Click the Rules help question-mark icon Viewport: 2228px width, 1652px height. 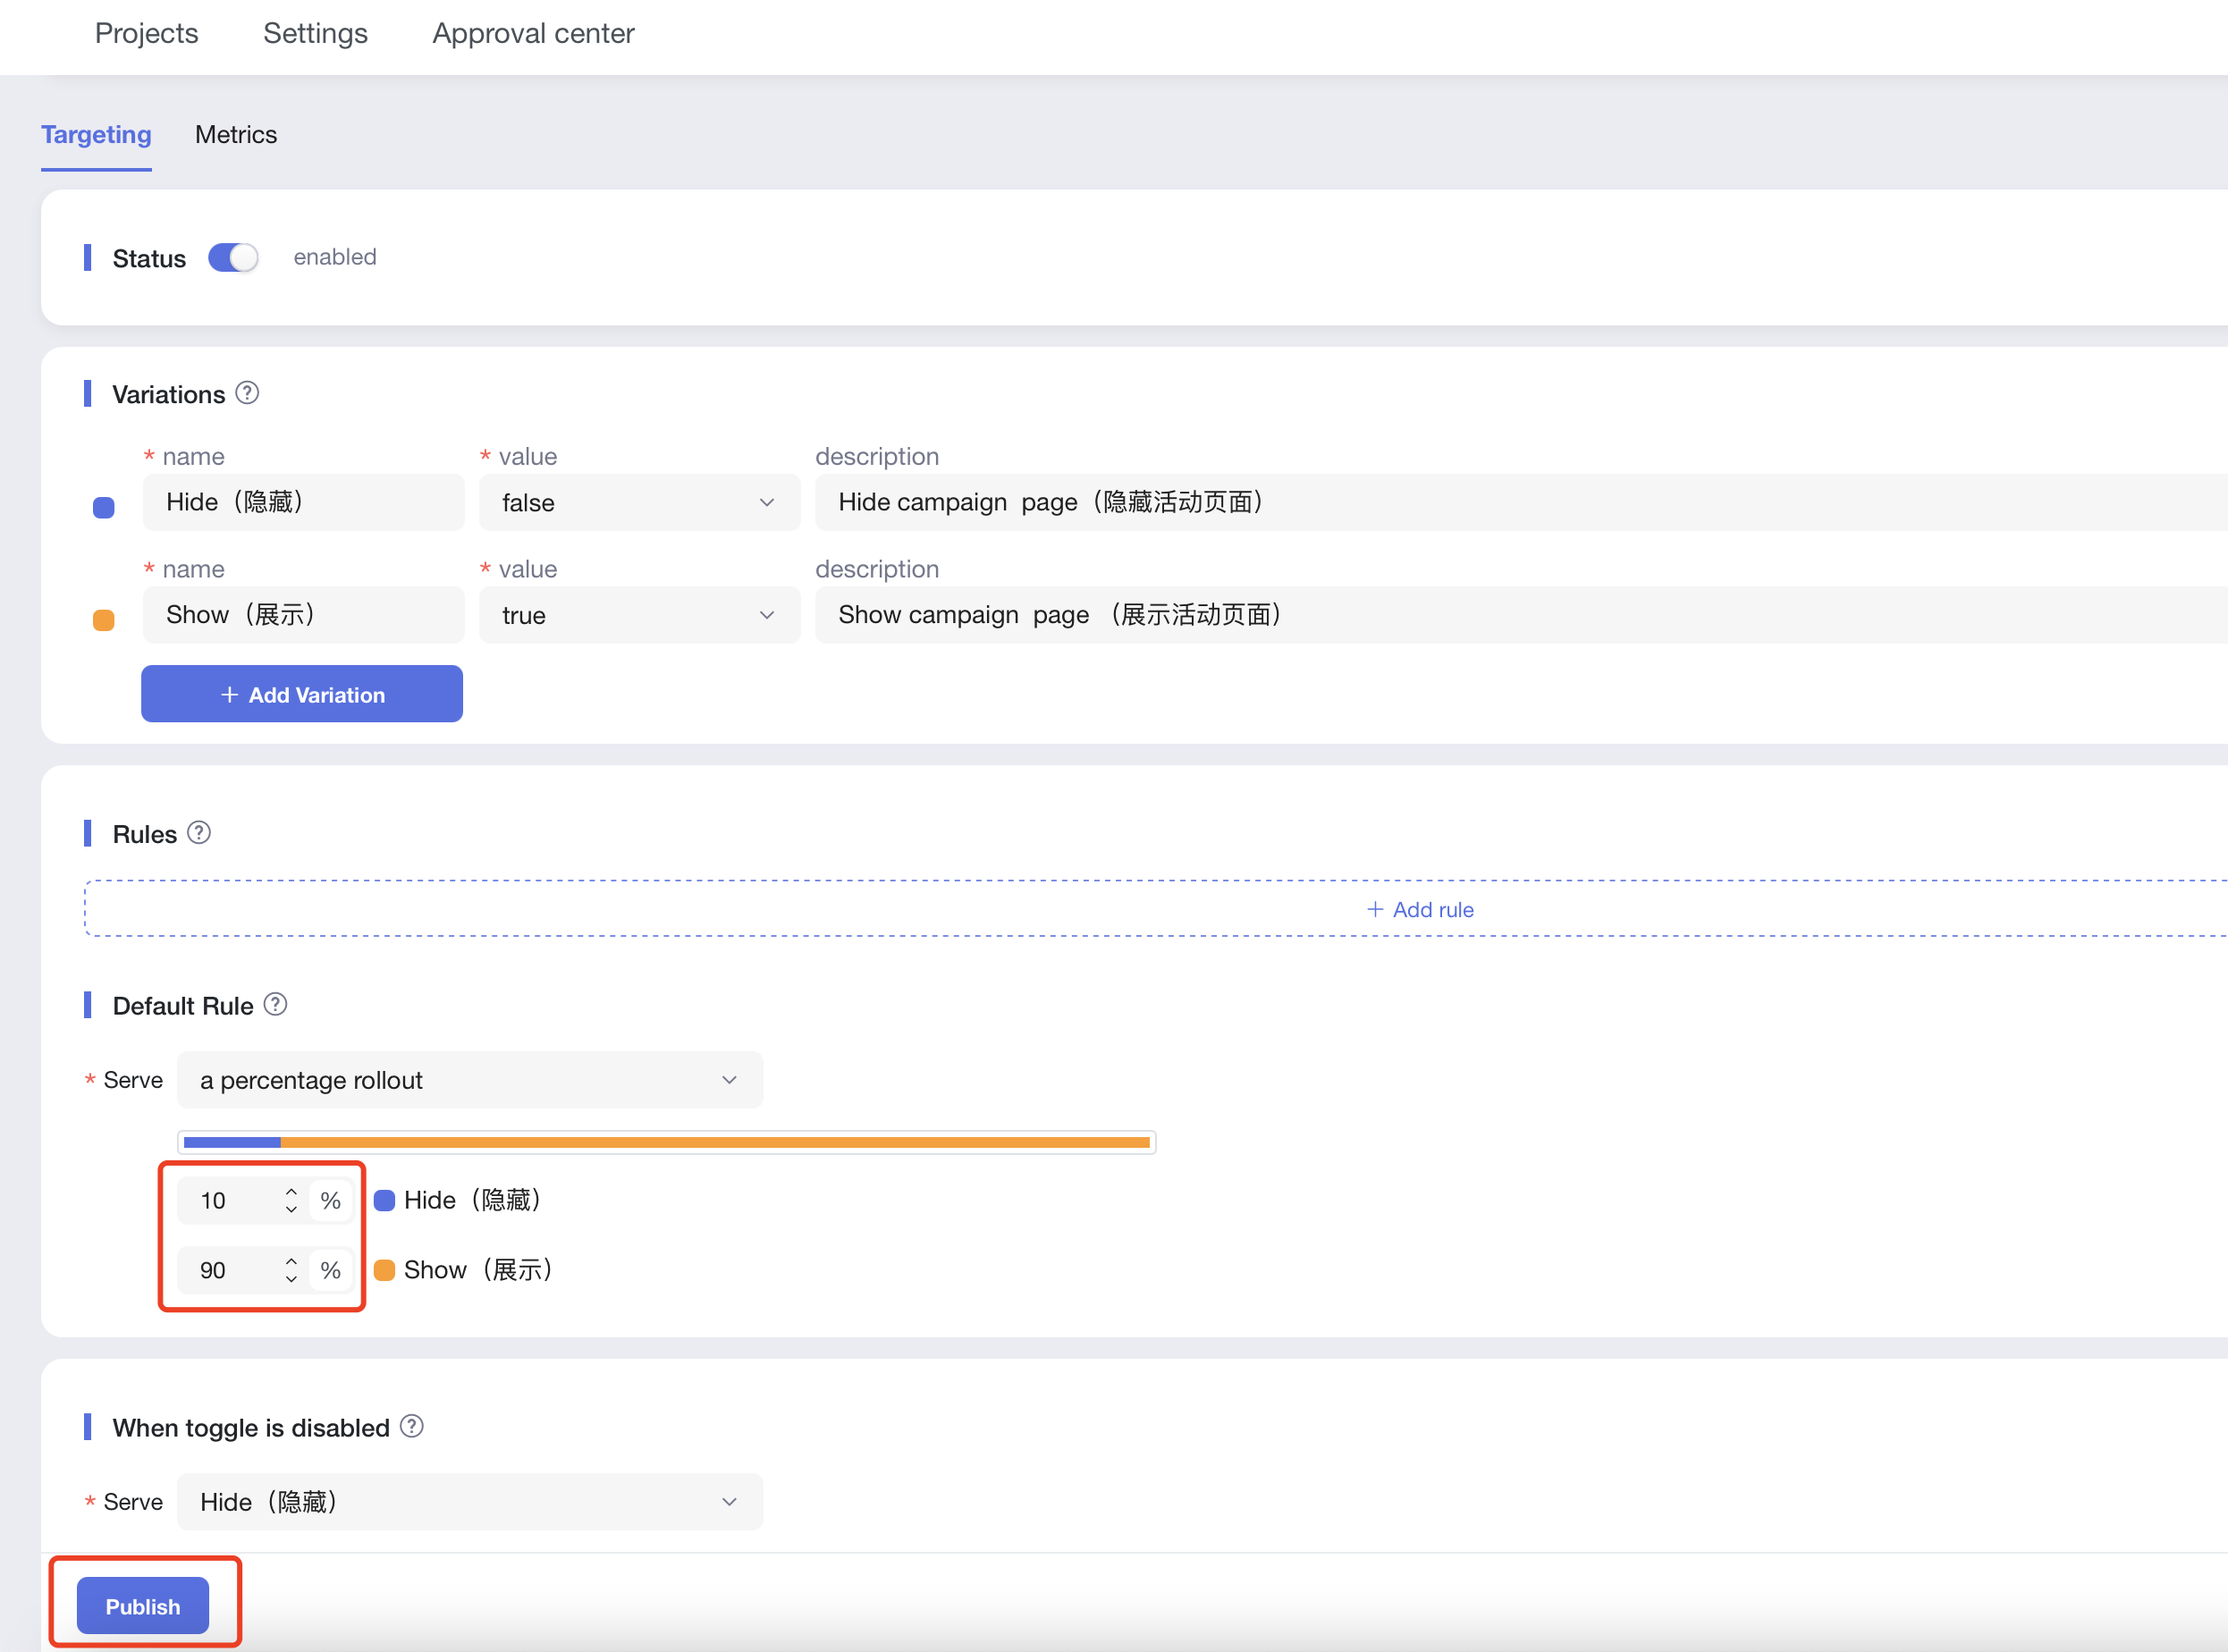coord(199,832)
